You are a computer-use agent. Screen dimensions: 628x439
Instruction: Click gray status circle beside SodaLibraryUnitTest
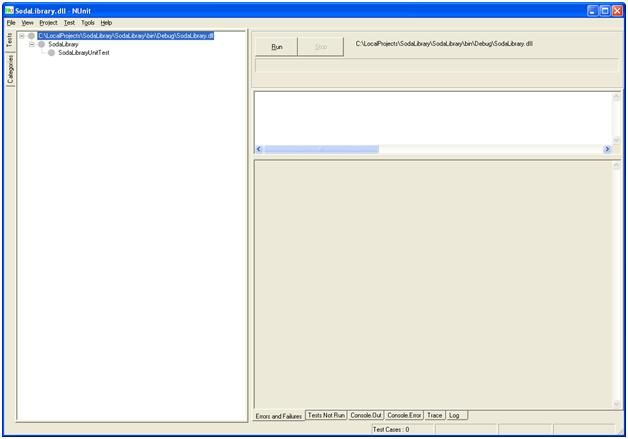(51, 52)
